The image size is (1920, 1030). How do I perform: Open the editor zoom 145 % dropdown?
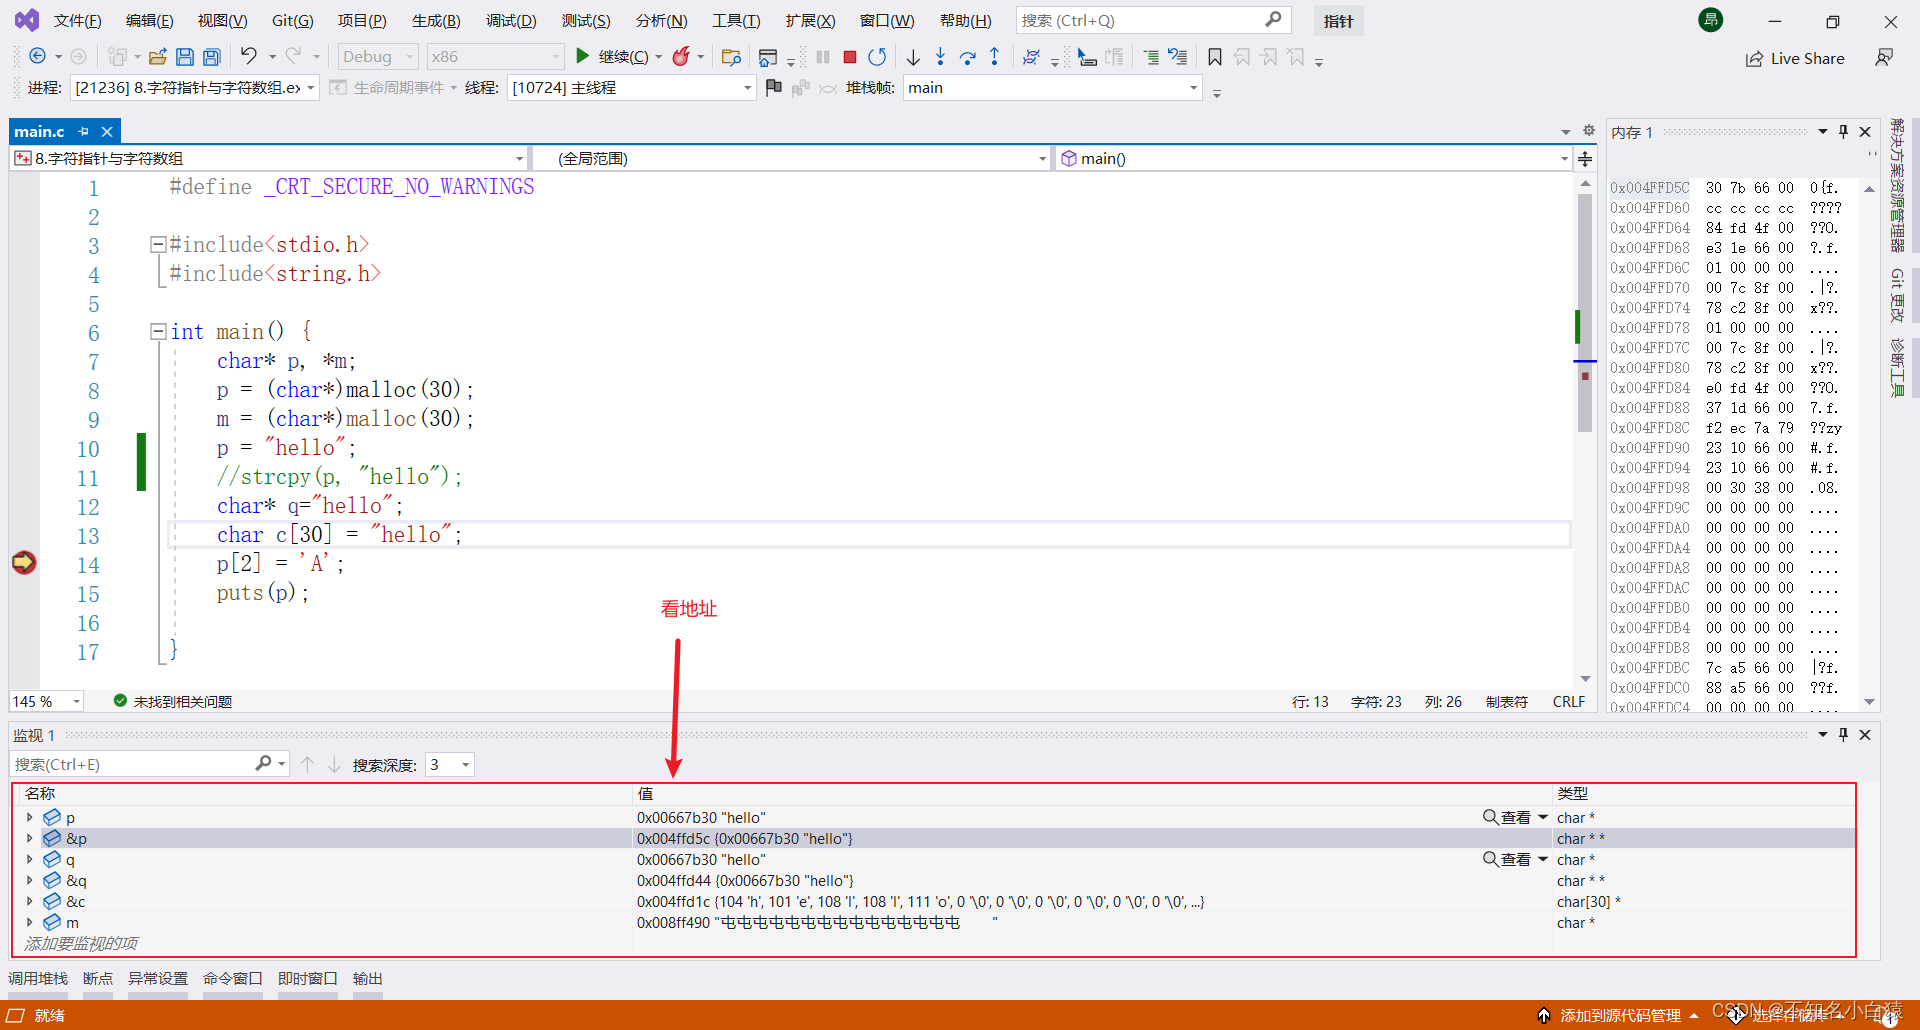(46, 701)
